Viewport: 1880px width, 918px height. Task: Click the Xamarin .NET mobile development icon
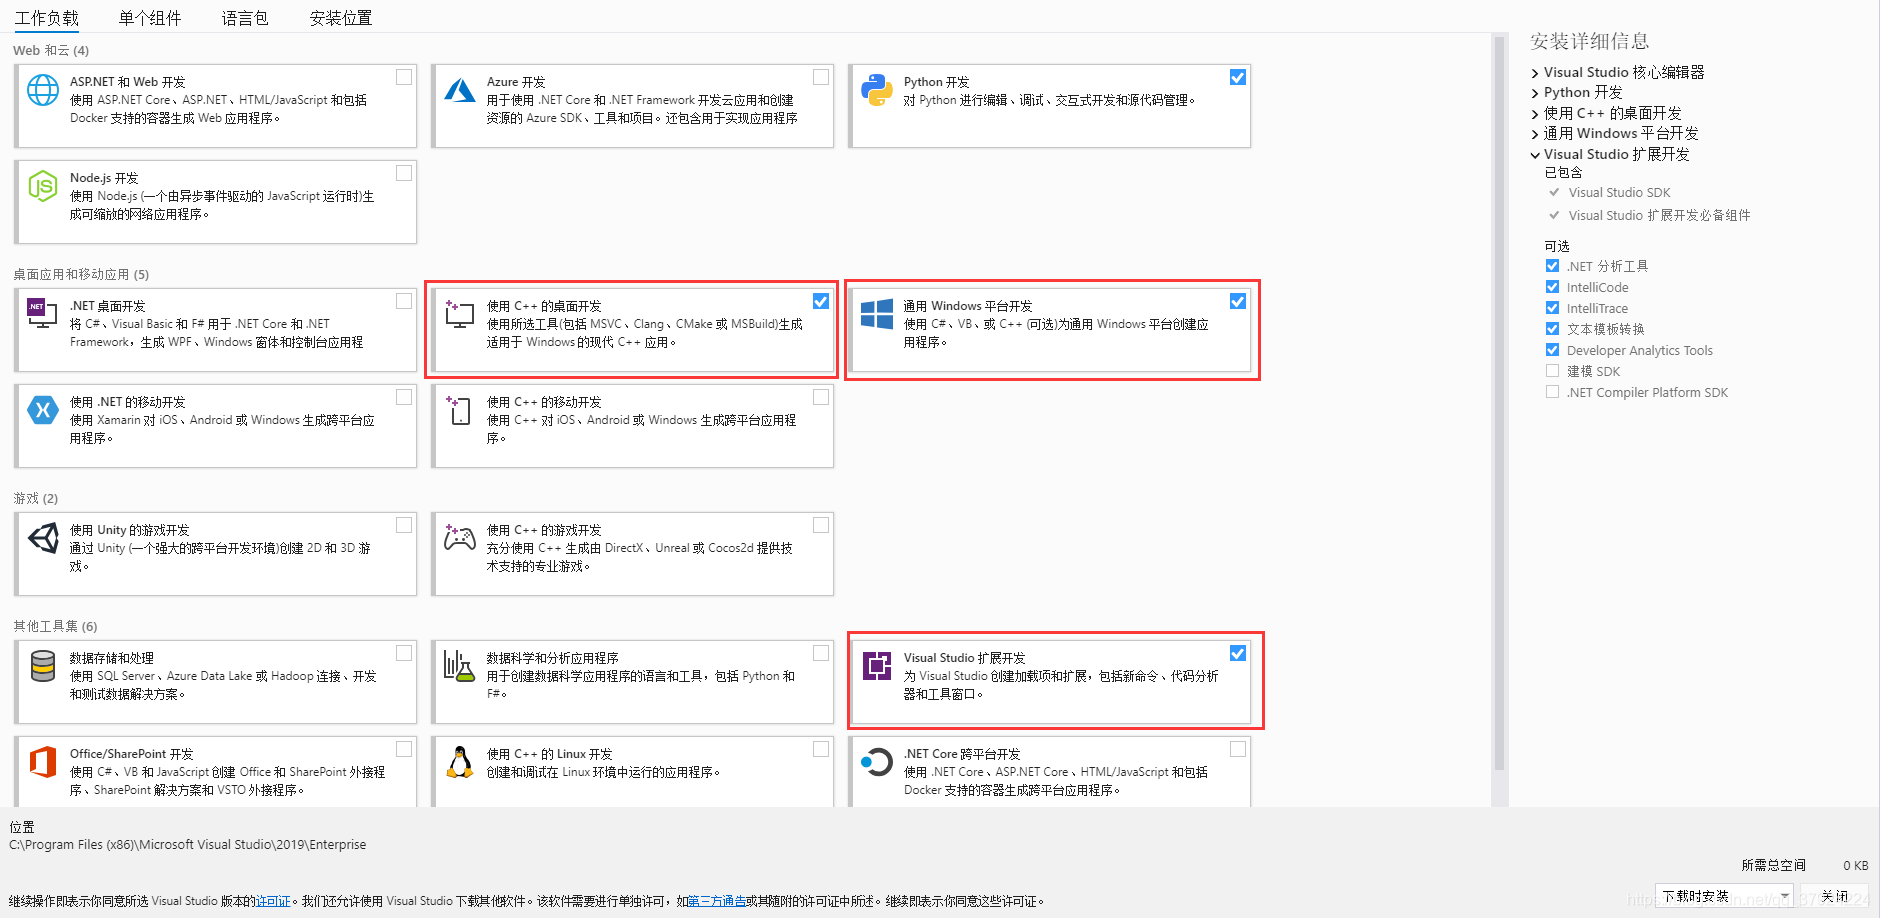point(43,410)
